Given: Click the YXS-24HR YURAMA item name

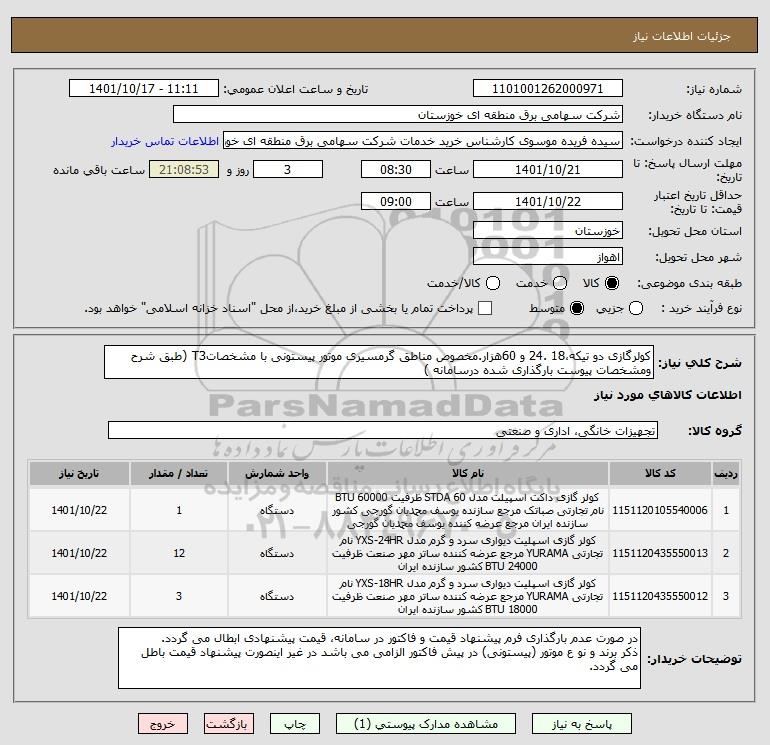Looking at the screenshot, I should pos(468,553).
